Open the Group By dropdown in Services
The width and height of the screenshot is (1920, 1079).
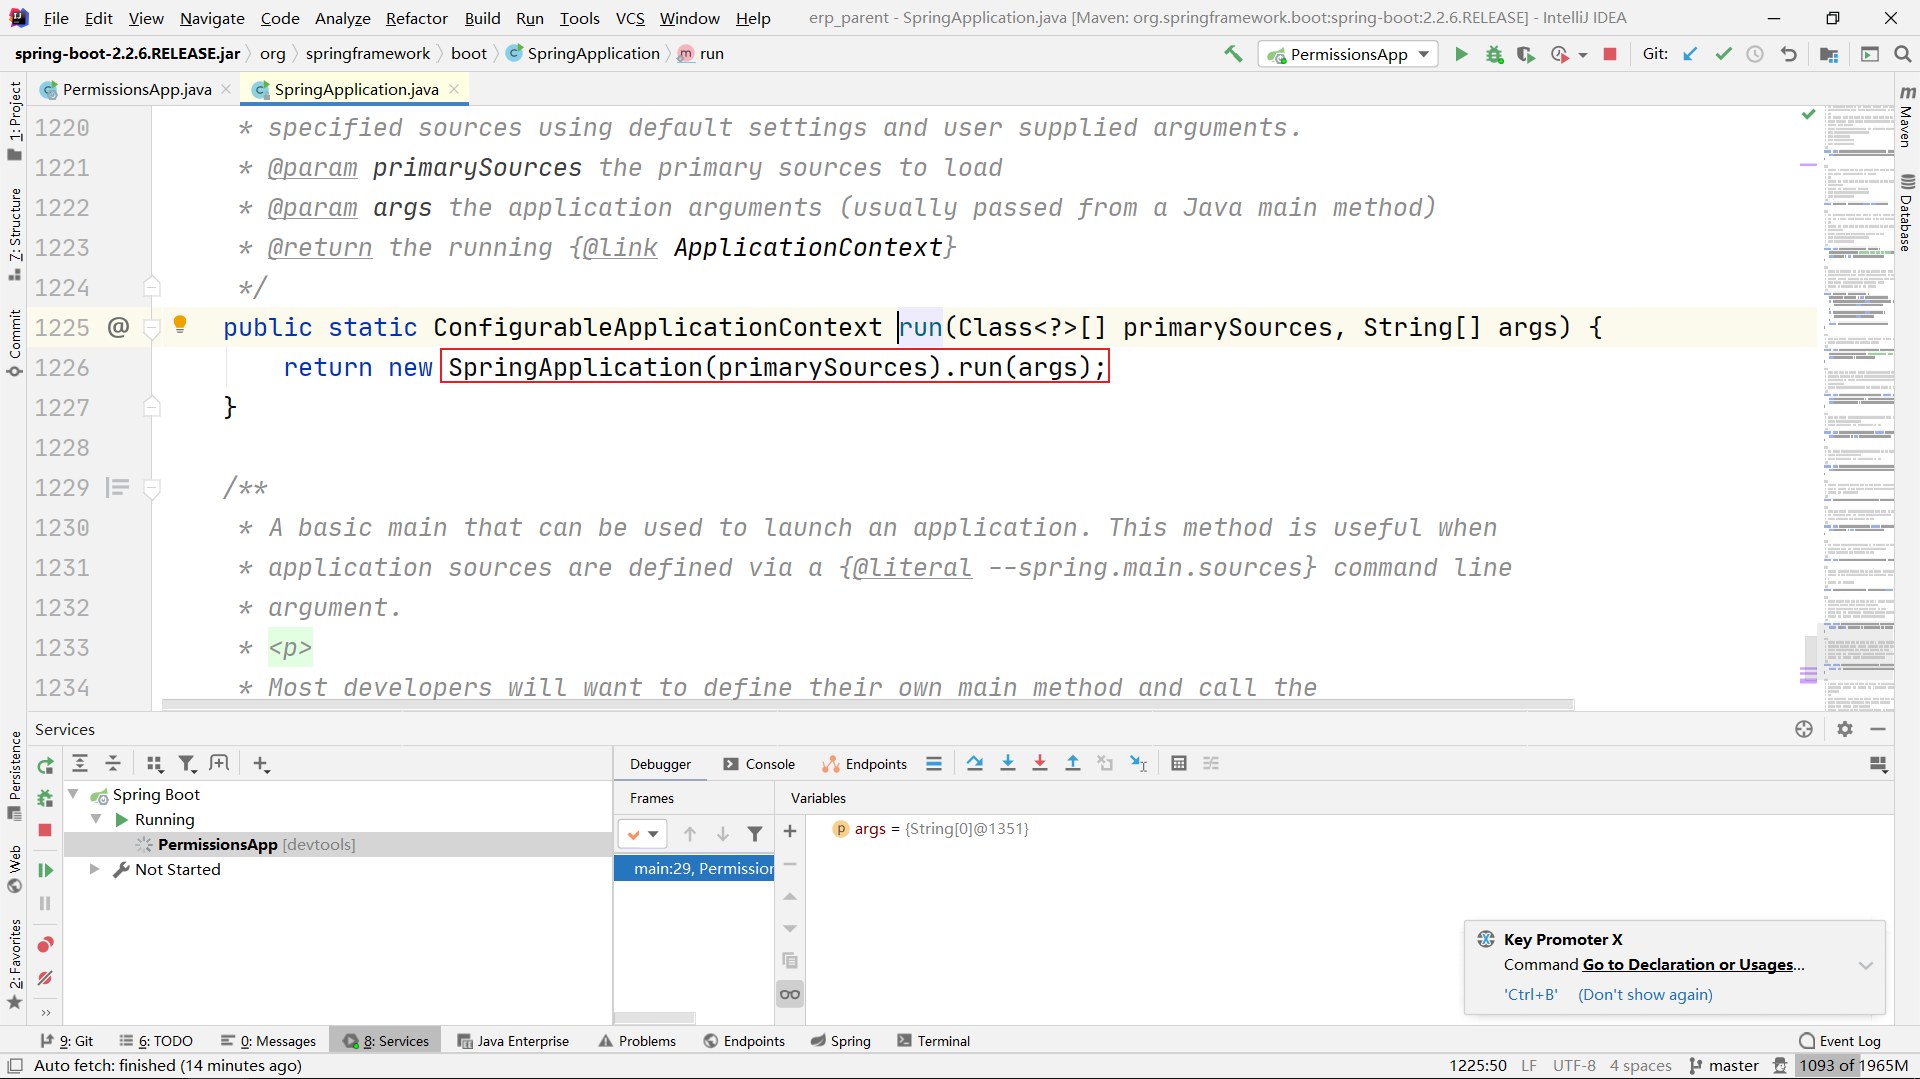coord(154,763)
